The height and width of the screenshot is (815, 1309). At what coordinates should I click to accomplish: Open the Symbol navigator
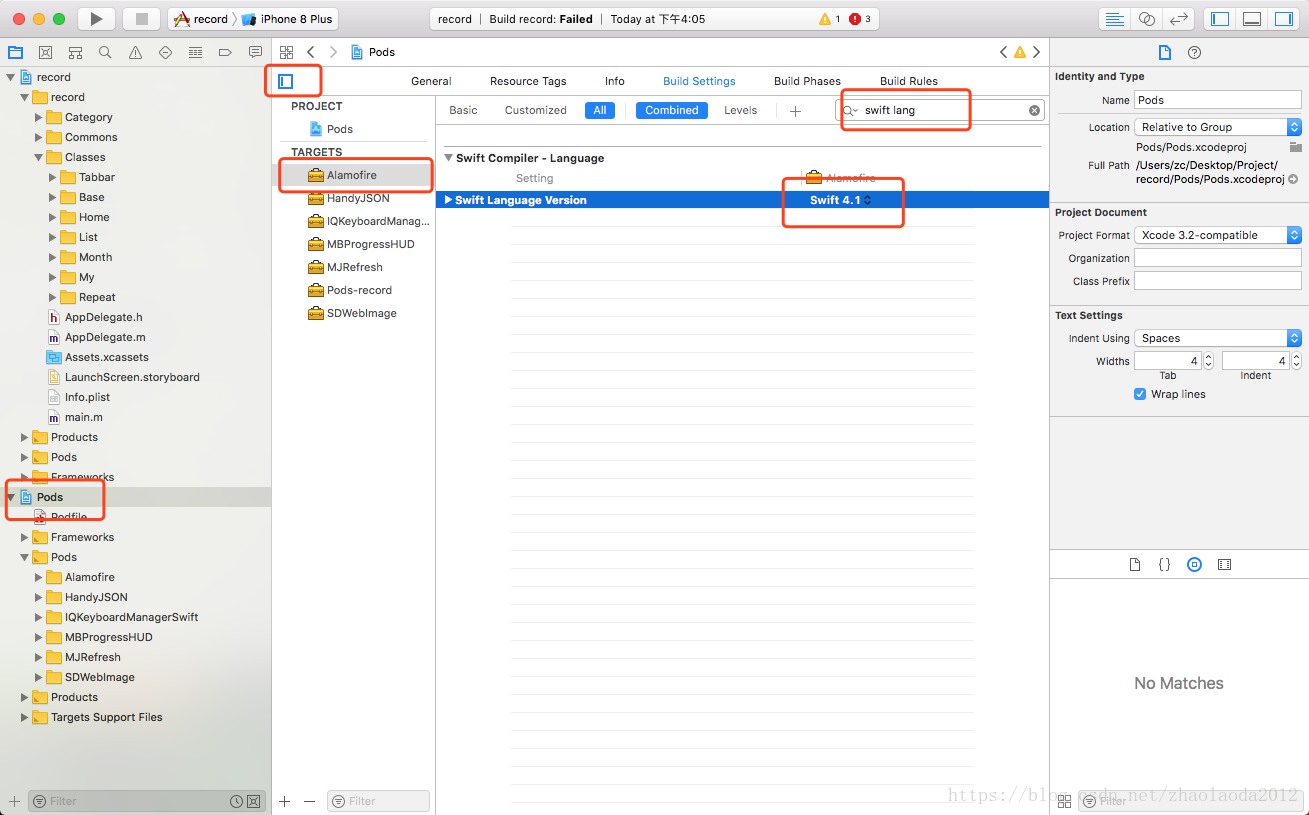point(75,52)
